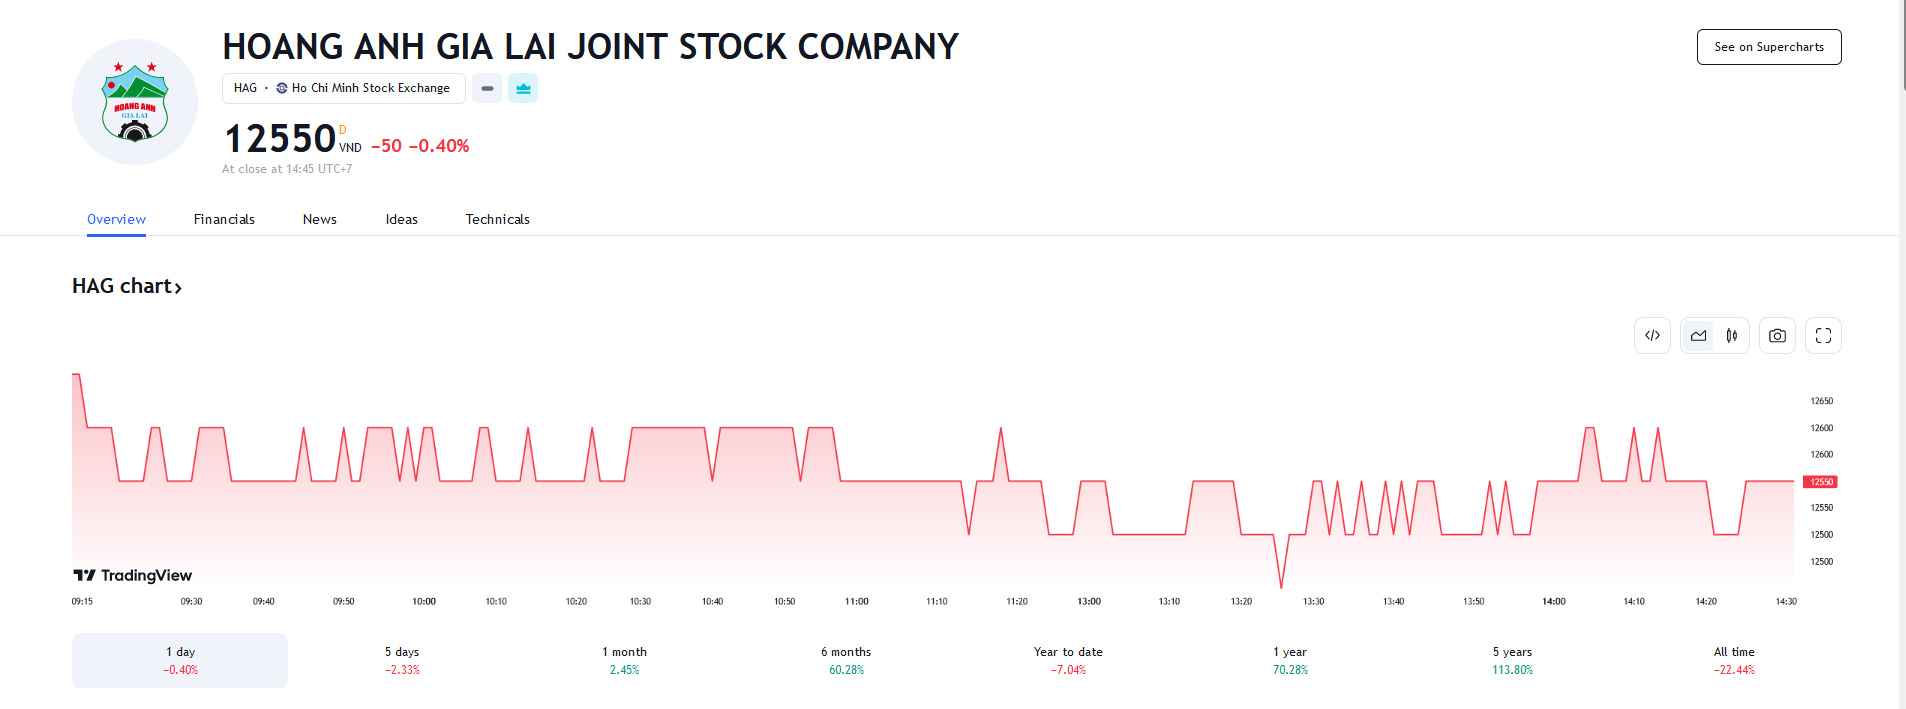Select the 1 year range button
The image size is (1906, 709).
coord(1290,660)
